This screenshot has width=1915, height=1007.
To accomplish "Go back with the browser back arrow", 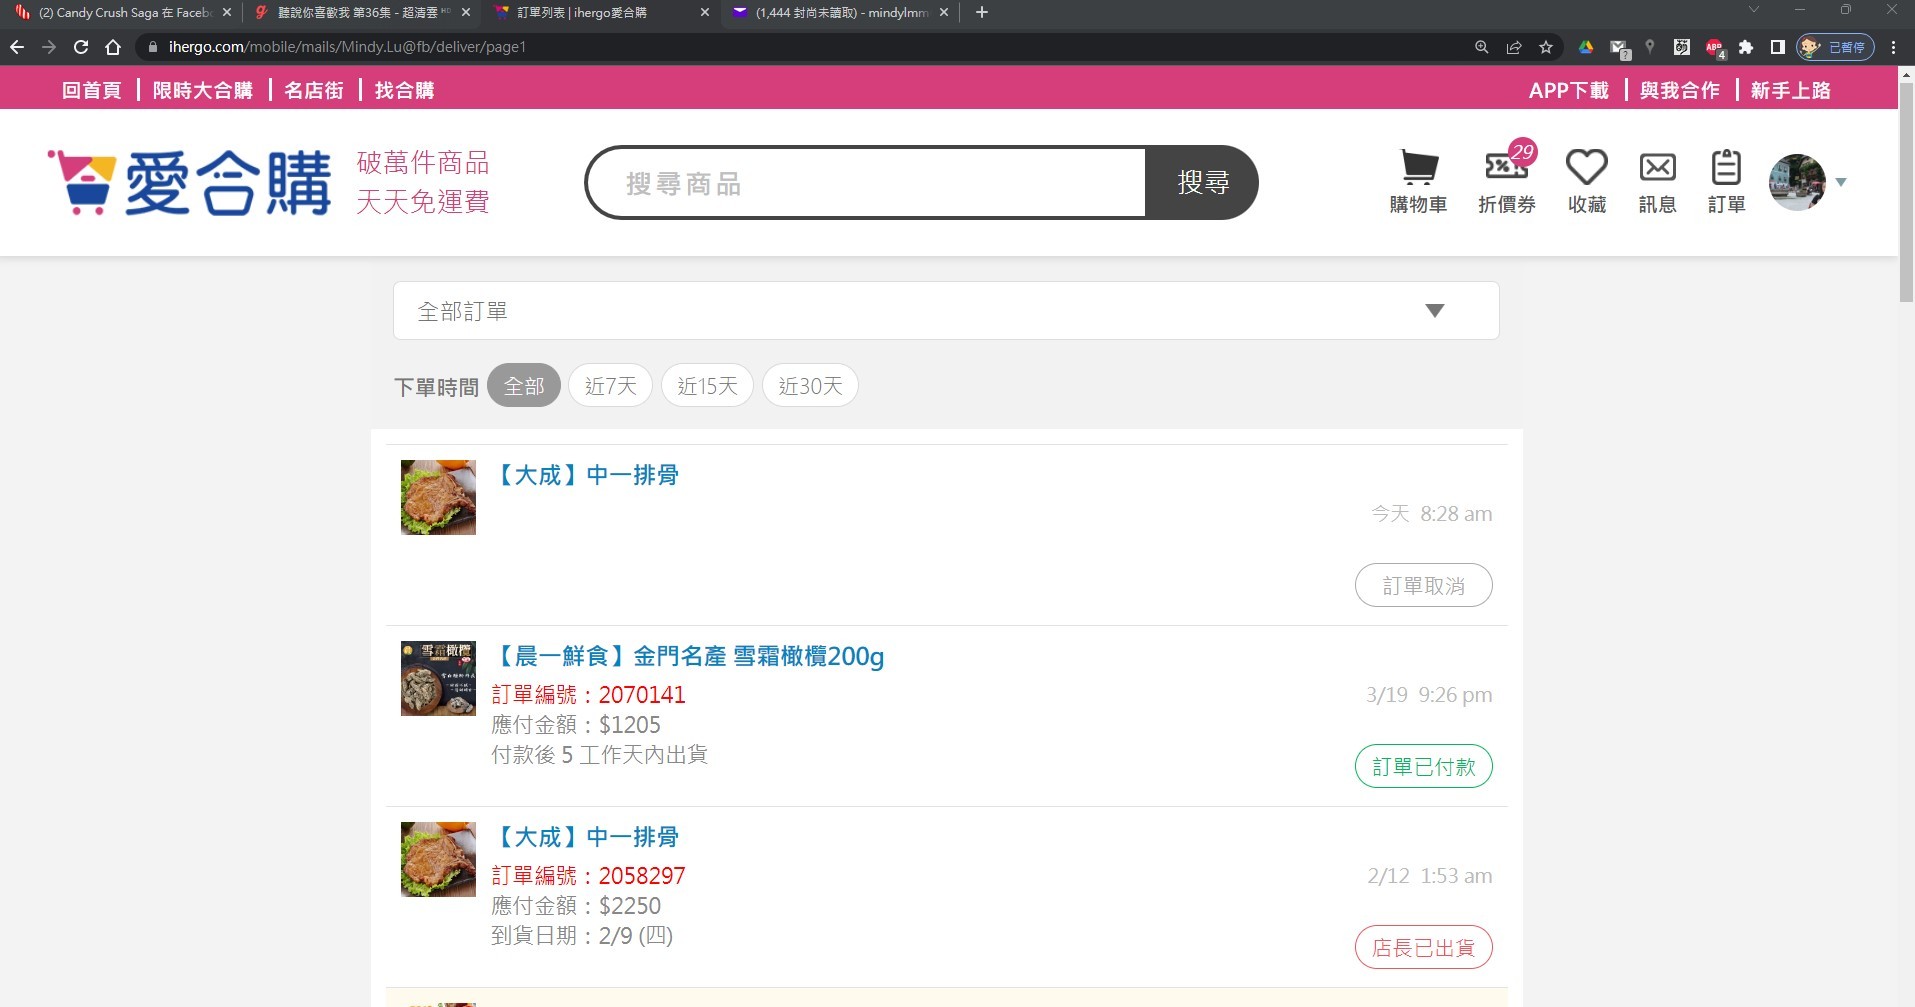I will pos(17,47).
